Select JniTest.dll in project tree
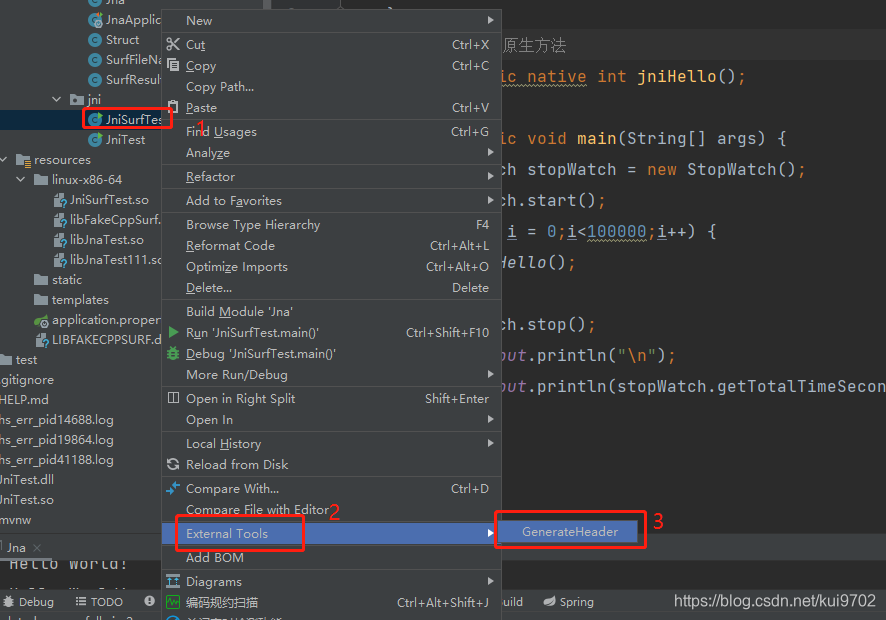The image size is (886, 620). pos(27,479)
